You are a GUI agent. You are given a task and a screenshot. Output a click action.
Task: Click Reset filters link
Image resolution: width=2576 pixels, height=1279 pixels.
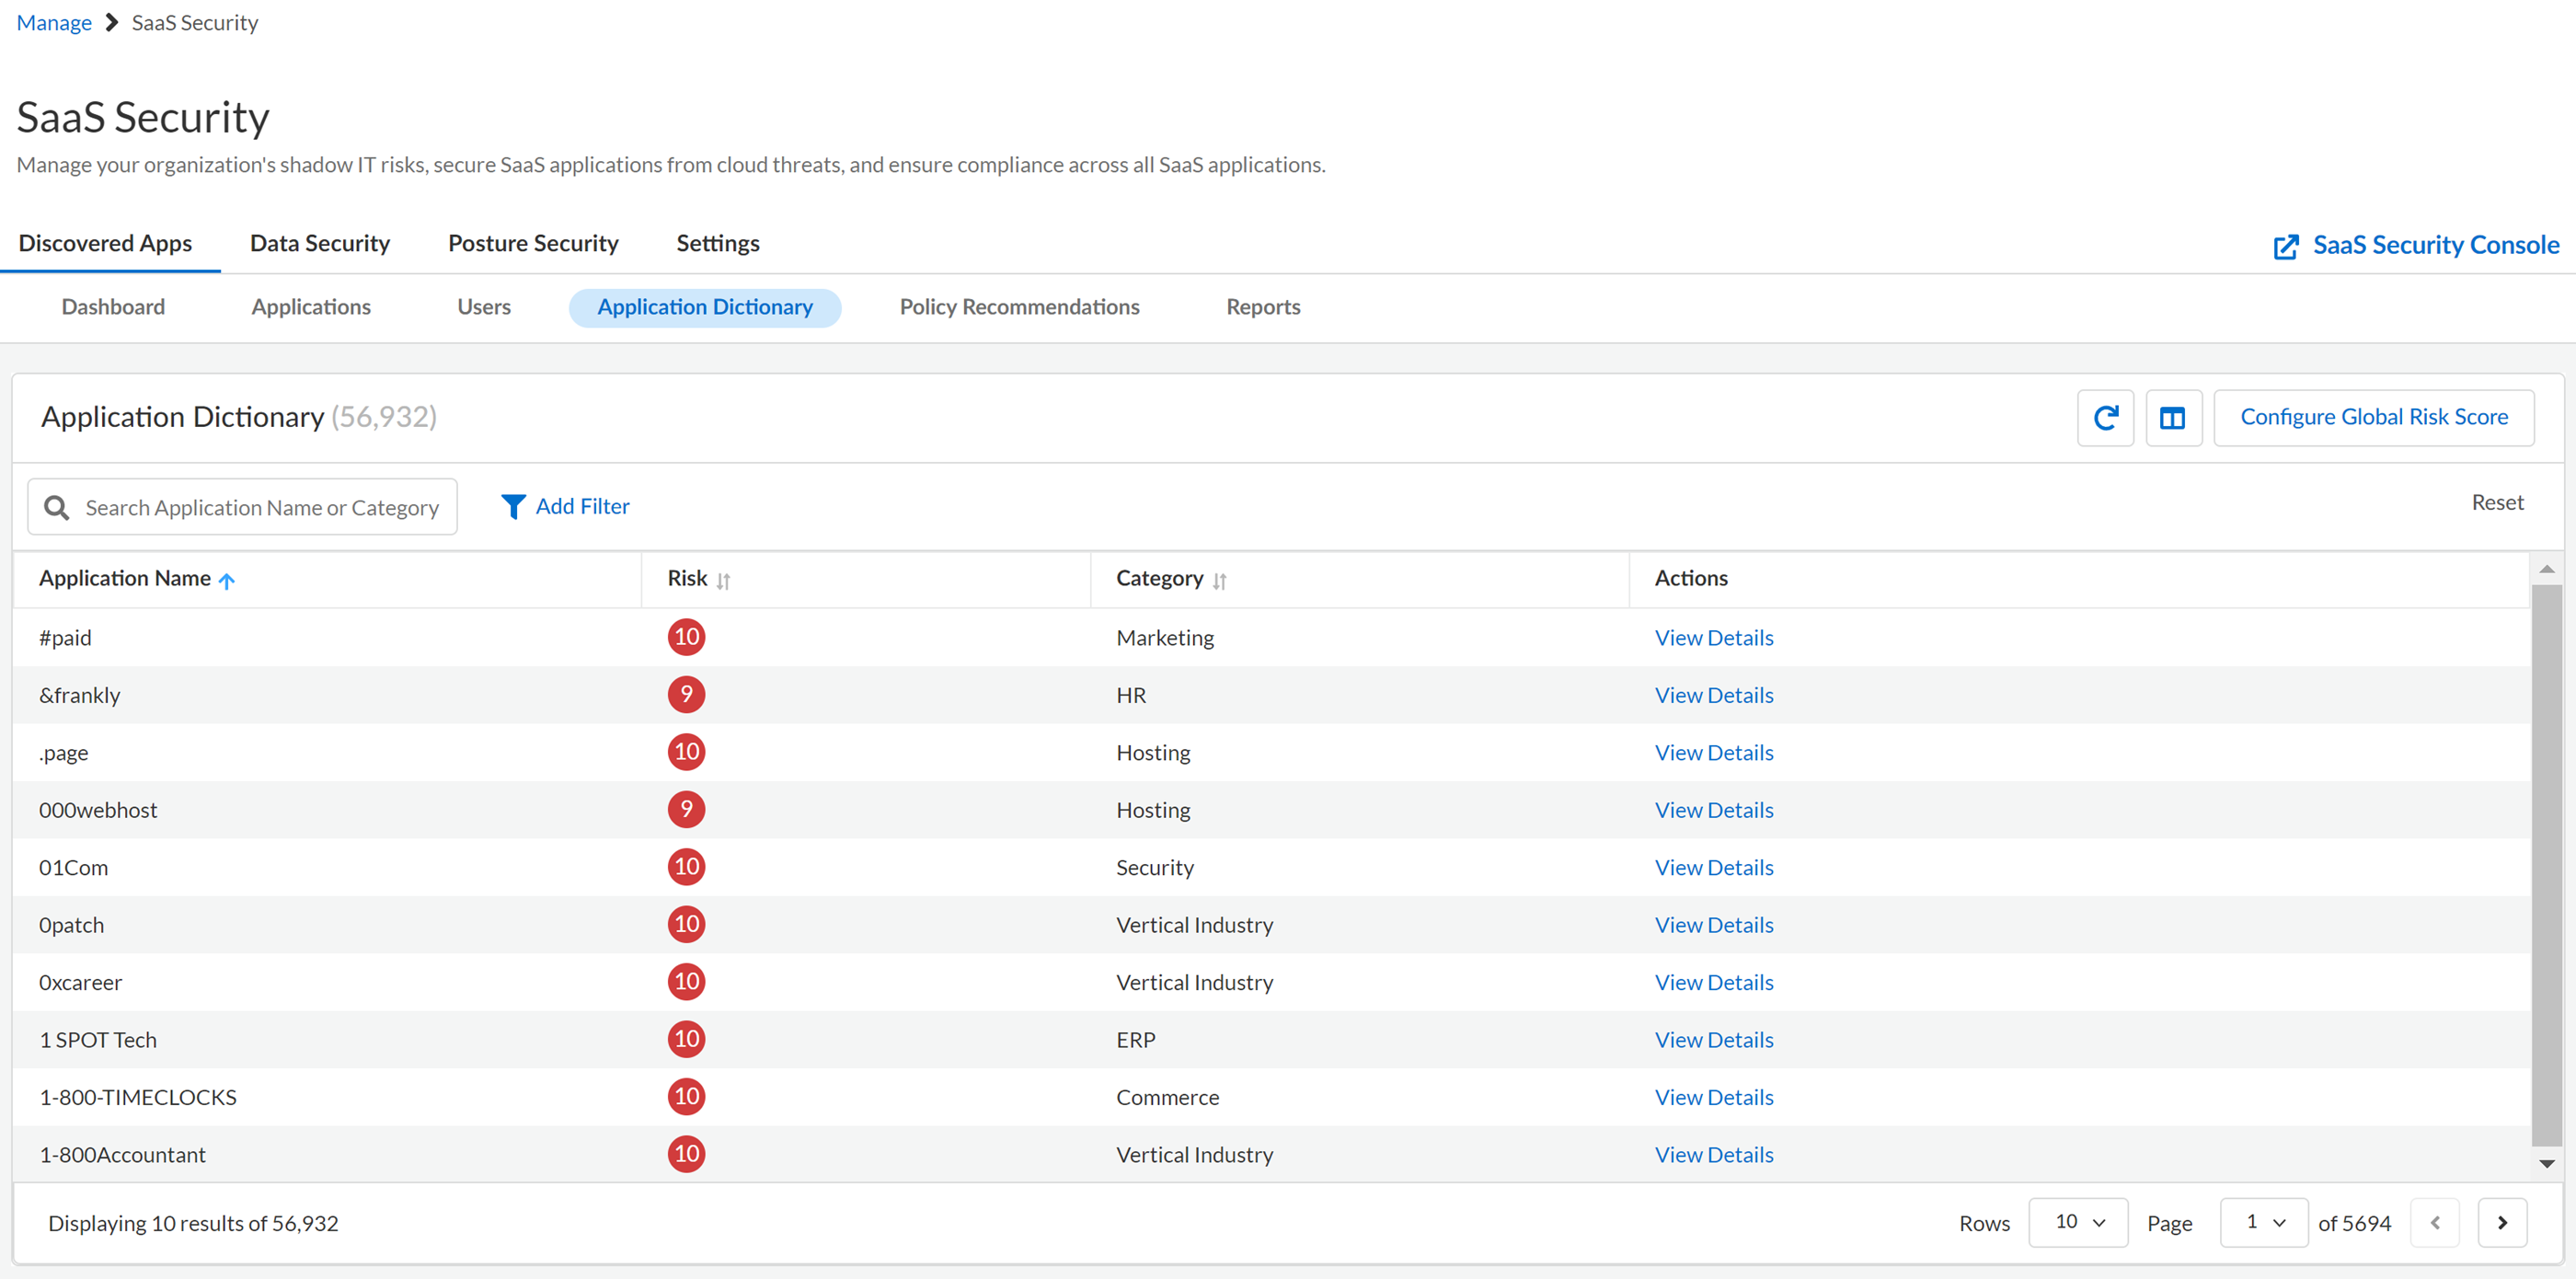[2497, 502]
